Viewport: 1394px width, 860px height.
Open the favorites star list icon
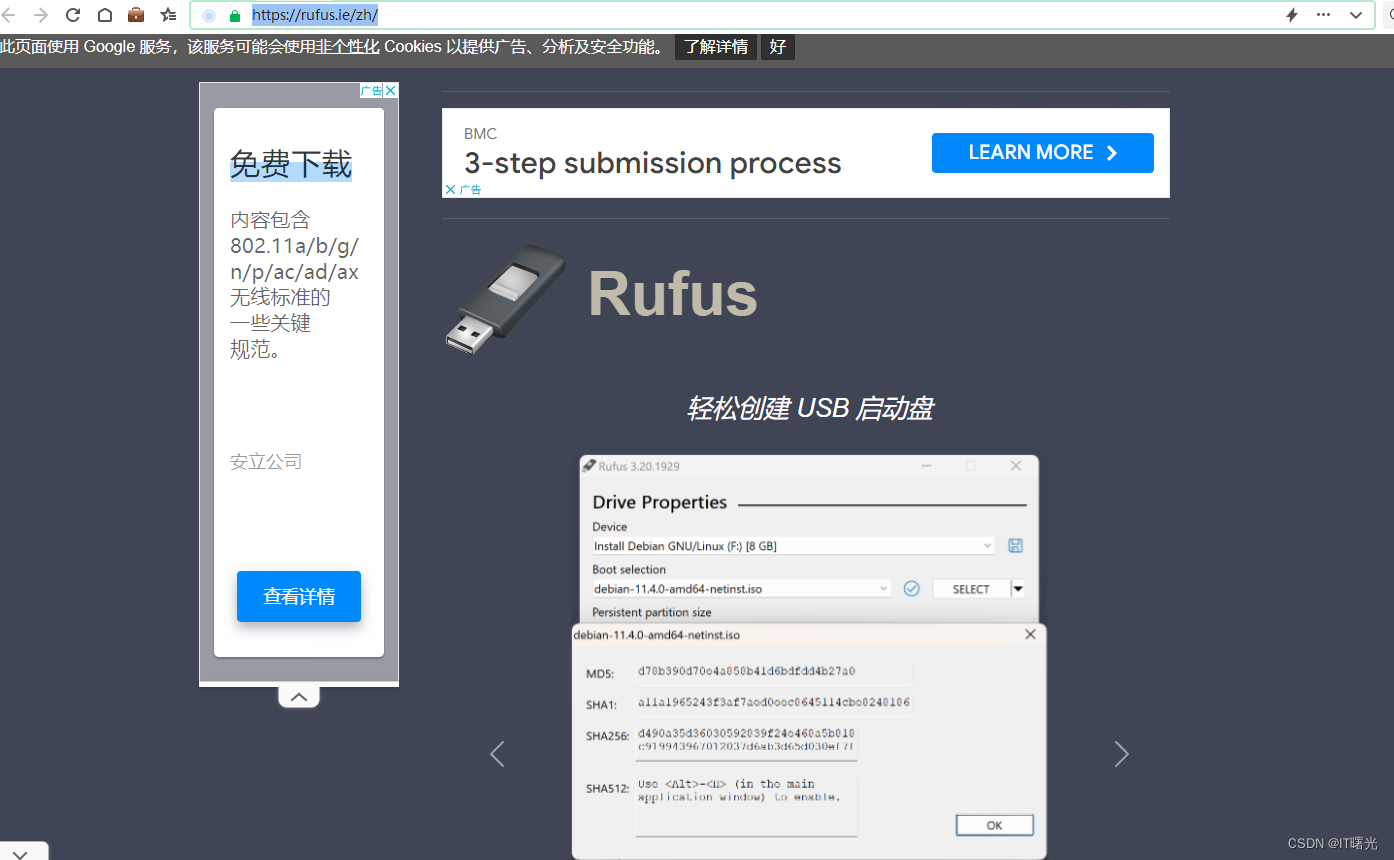pos(168,15)
